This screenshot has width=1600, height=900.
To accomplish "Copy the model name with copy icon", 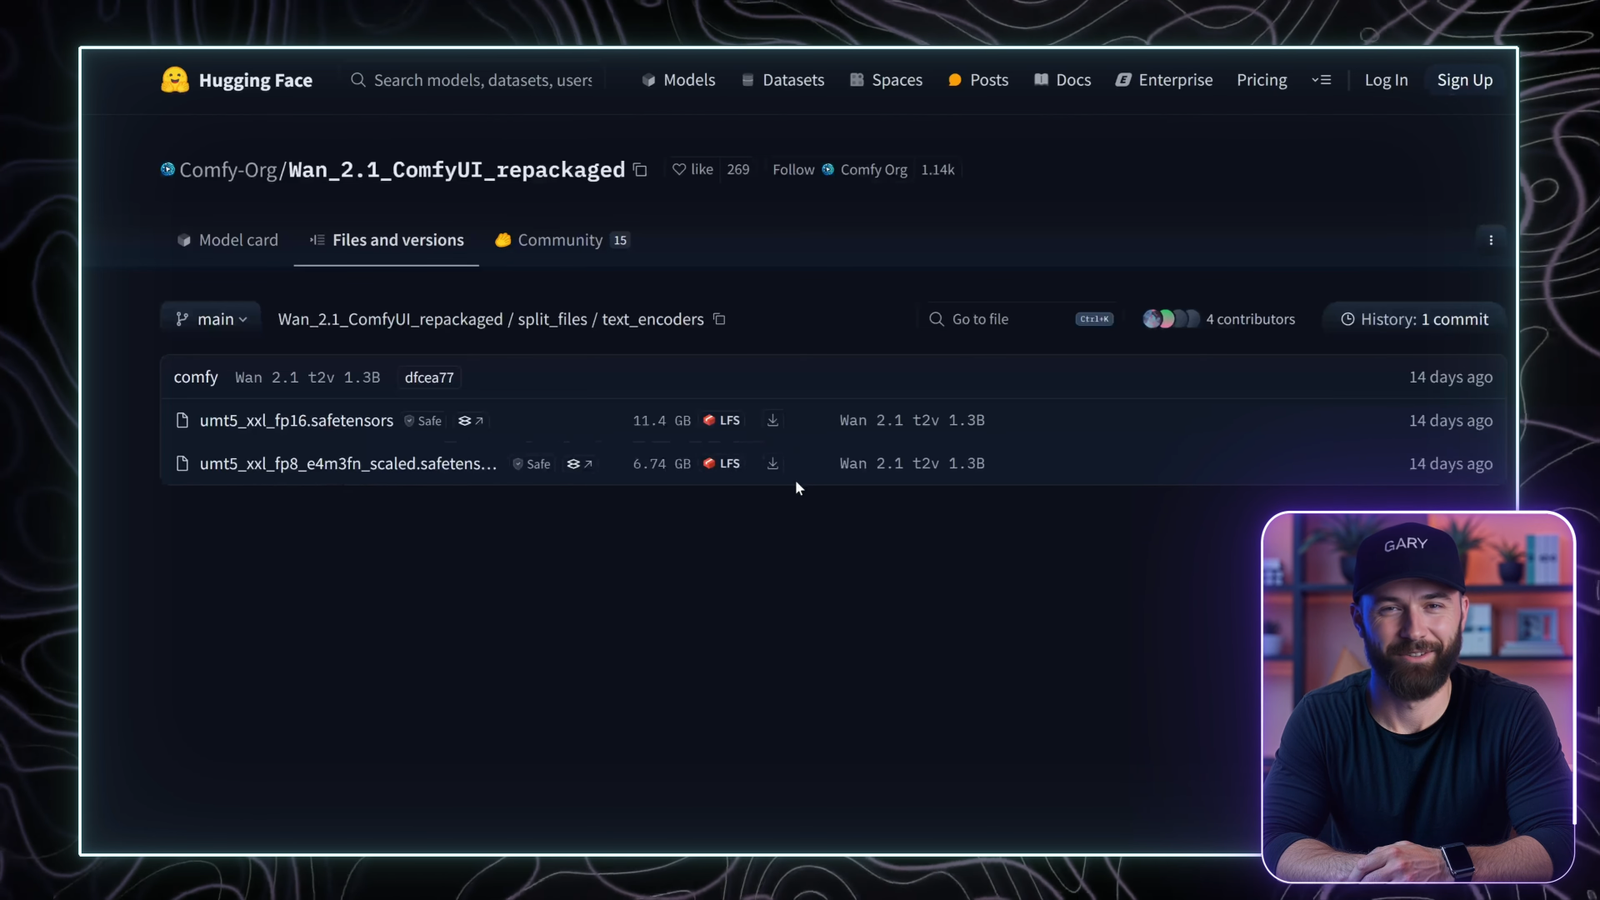I will (640, 170).
